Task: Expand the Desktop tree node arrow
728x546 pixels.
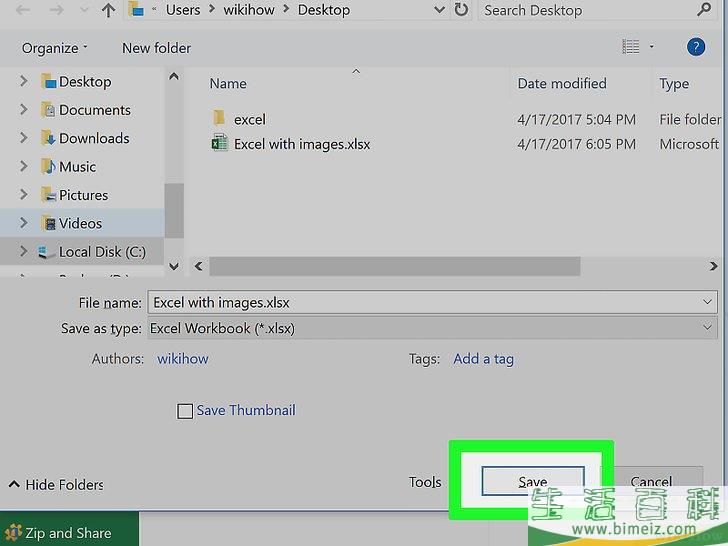Action: [x=23, y=82]
